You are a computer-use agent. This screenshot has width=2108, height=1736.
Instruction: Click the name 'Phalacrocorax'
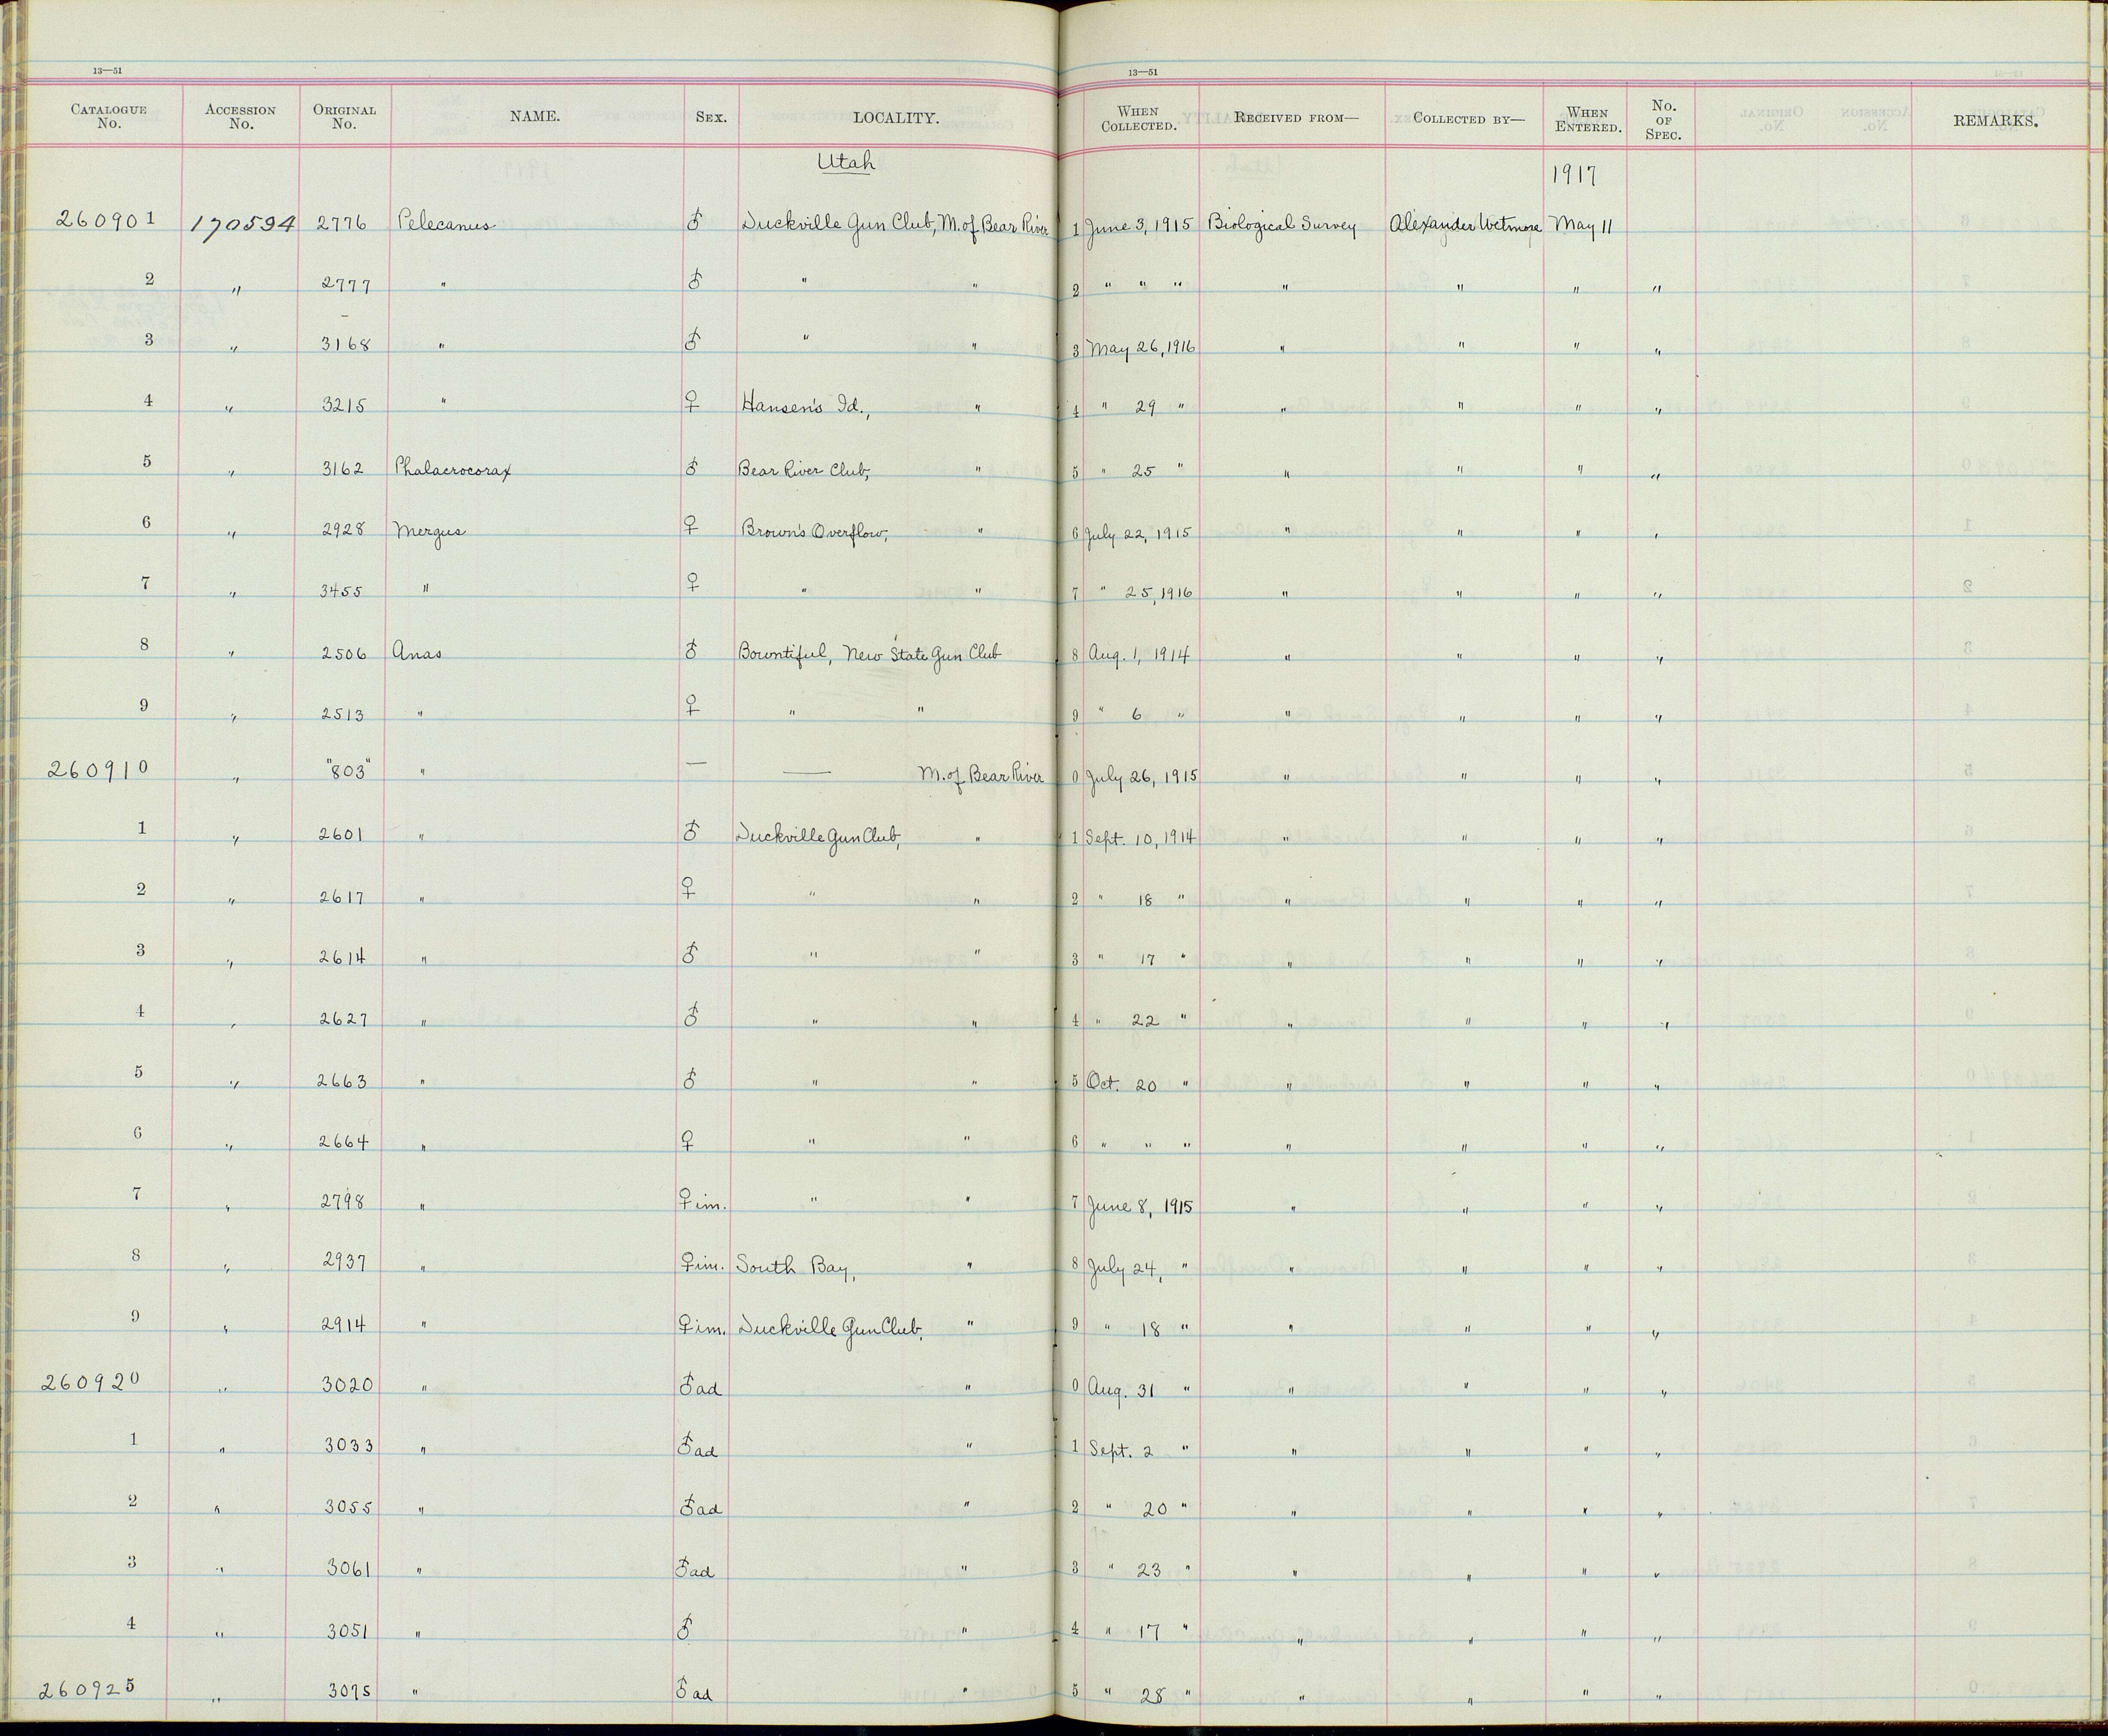coord(454,468)
